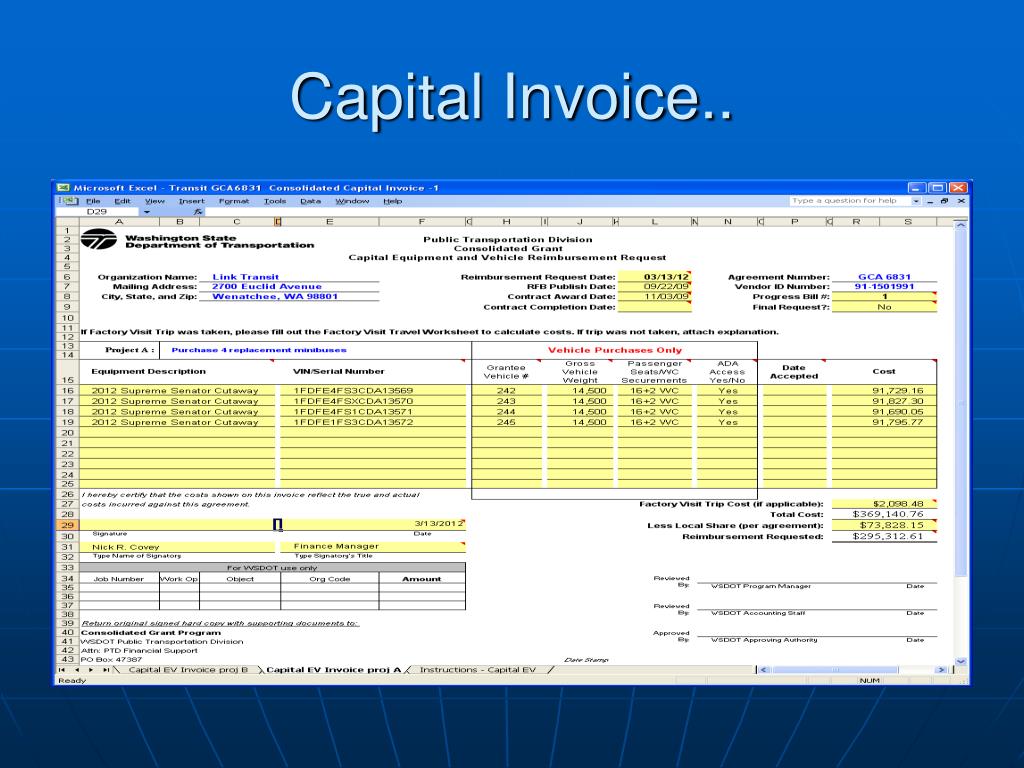Go to first sheet tab arrow
This screenshot has width=1024, height=768.
click(62, 669)
